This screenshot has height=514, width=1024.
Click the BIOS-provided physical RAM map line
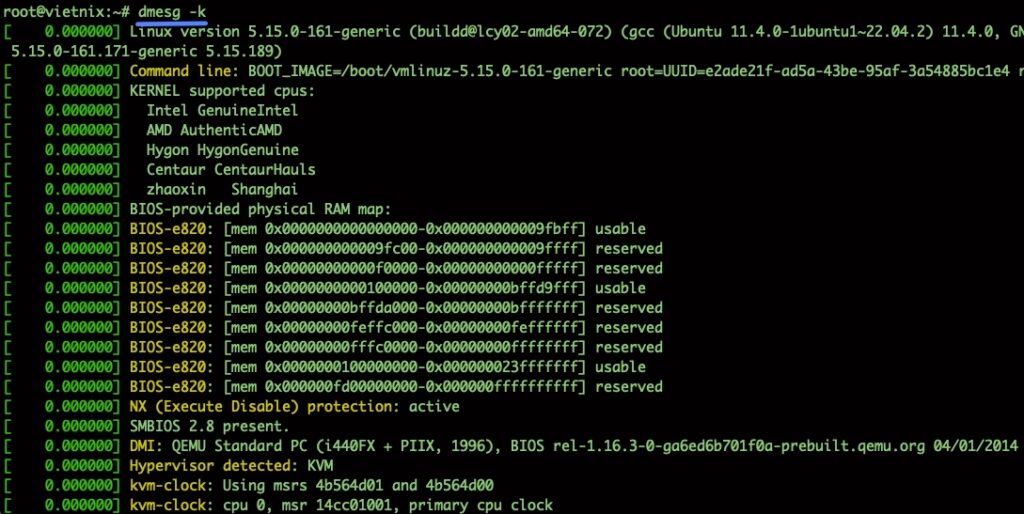tap(260, 209)
